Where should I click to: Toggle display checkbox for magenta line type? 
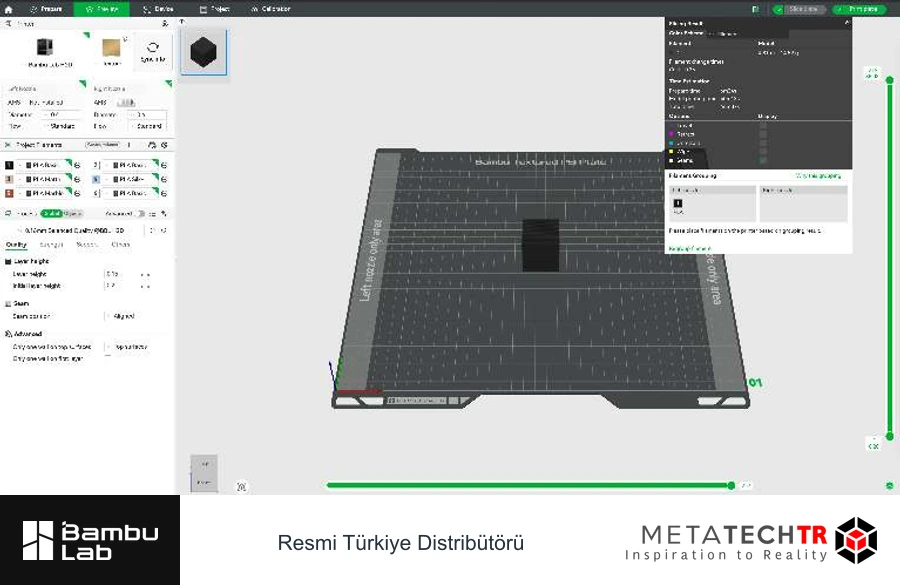point(763,134)
